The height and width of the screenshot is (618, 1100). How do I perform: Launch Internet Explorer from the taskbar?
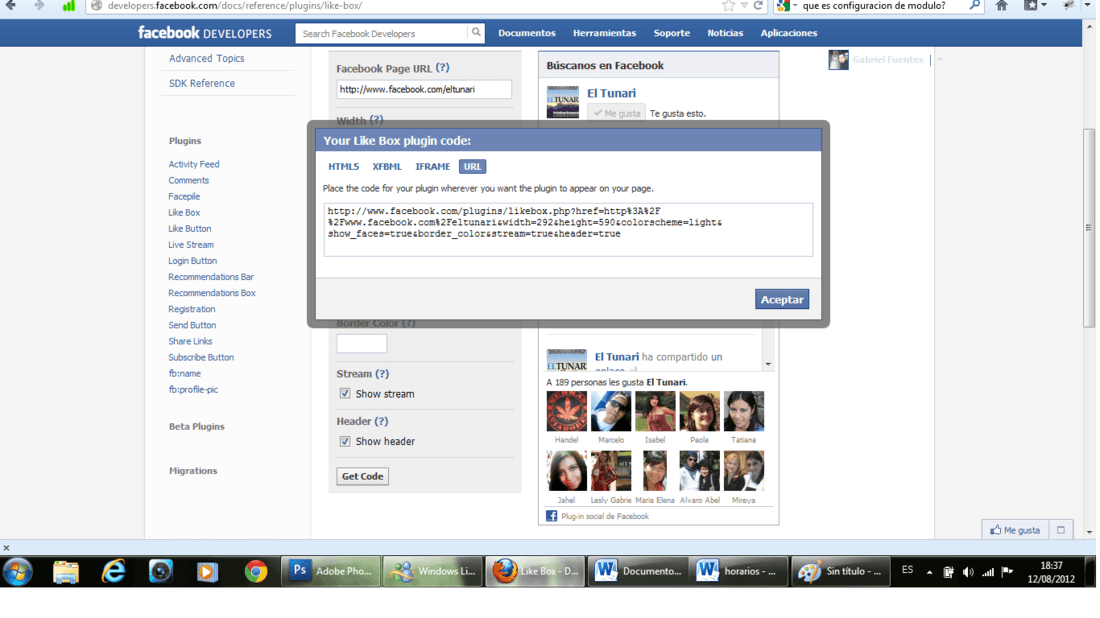[113, 572]
